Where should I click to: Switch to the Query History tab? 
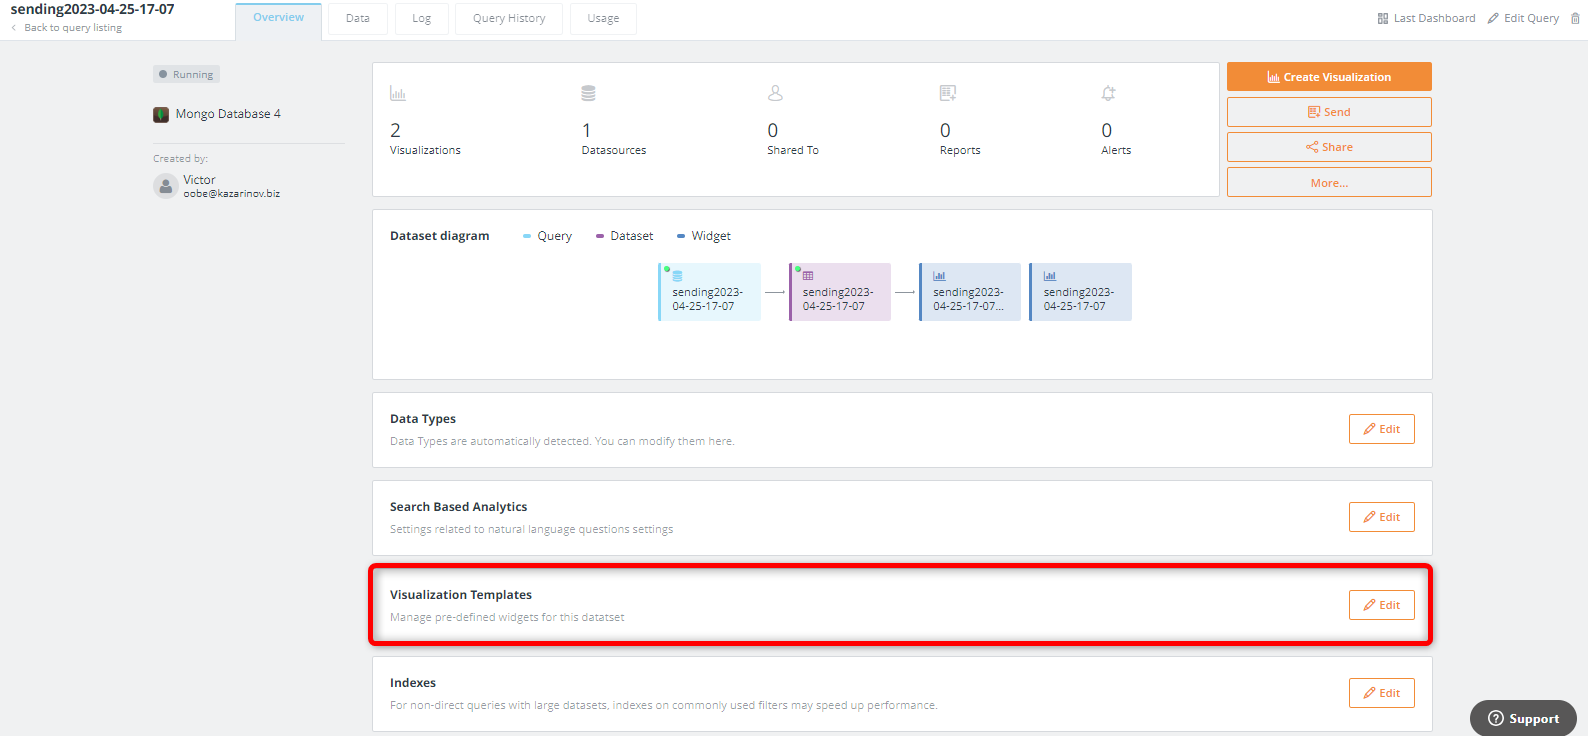click(509, 18)
